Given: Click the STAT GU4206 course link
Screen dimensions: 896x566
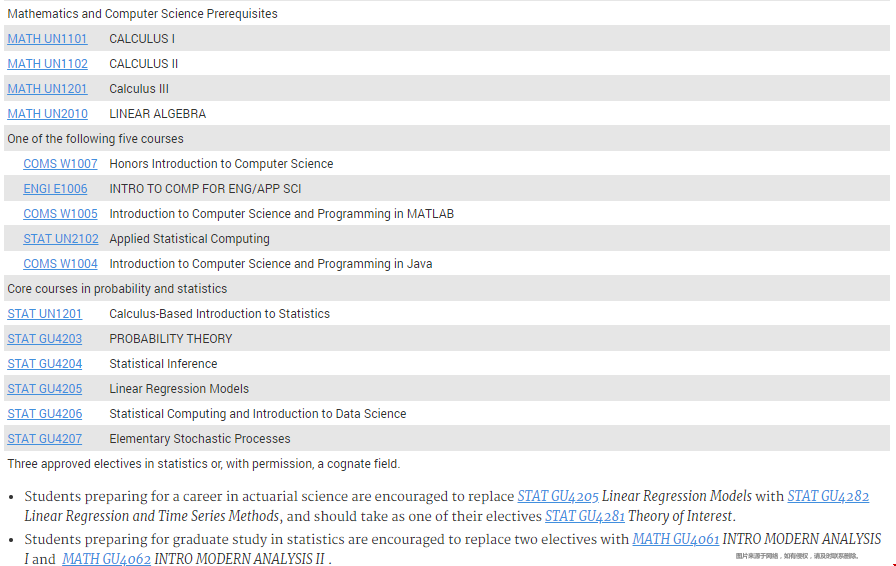Looking at the screenshot, I should coord(45,414).
